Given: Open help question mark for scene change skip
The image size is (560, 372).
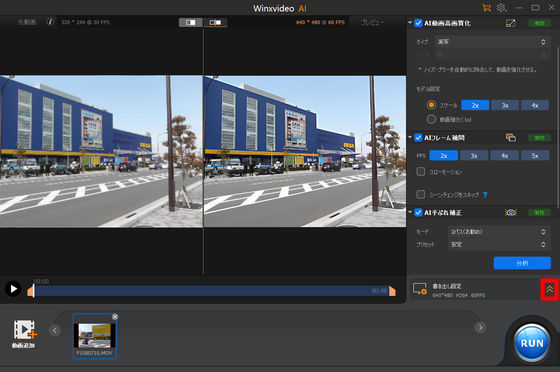Looking at the screenshot, I should [485, 195].
